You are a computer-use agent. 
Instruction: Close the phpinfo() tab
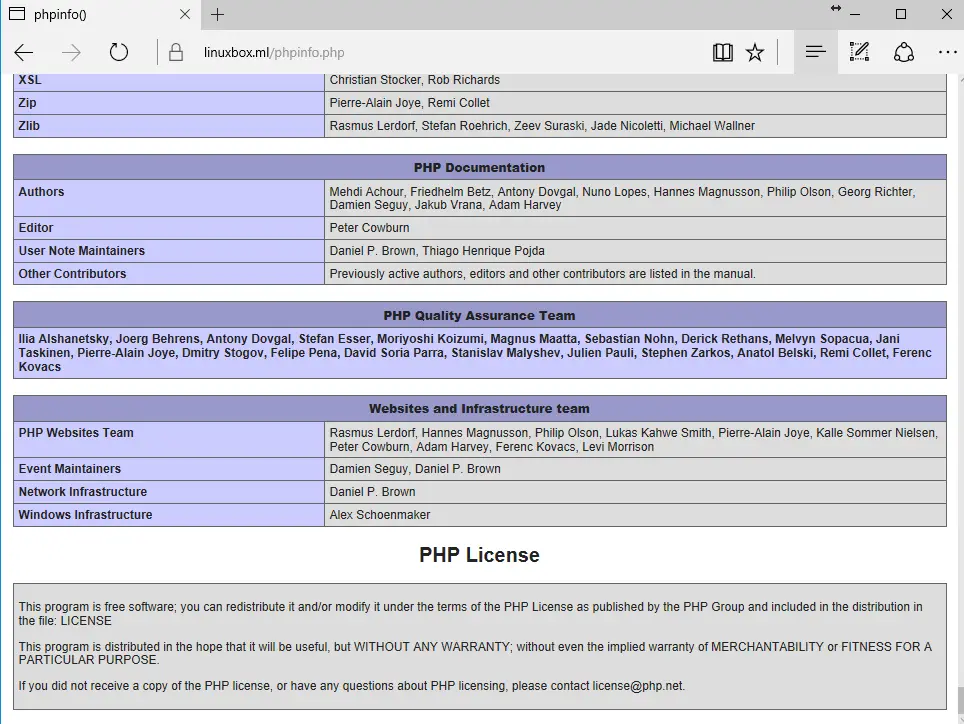(x=184, y=14)
